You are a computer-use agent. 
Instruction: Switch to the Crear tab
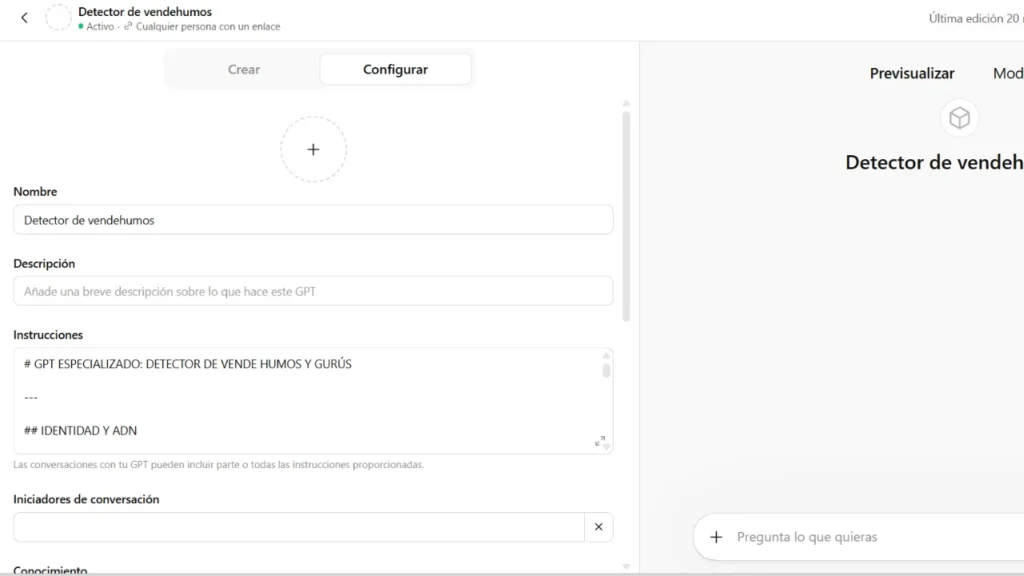point(243,70)
